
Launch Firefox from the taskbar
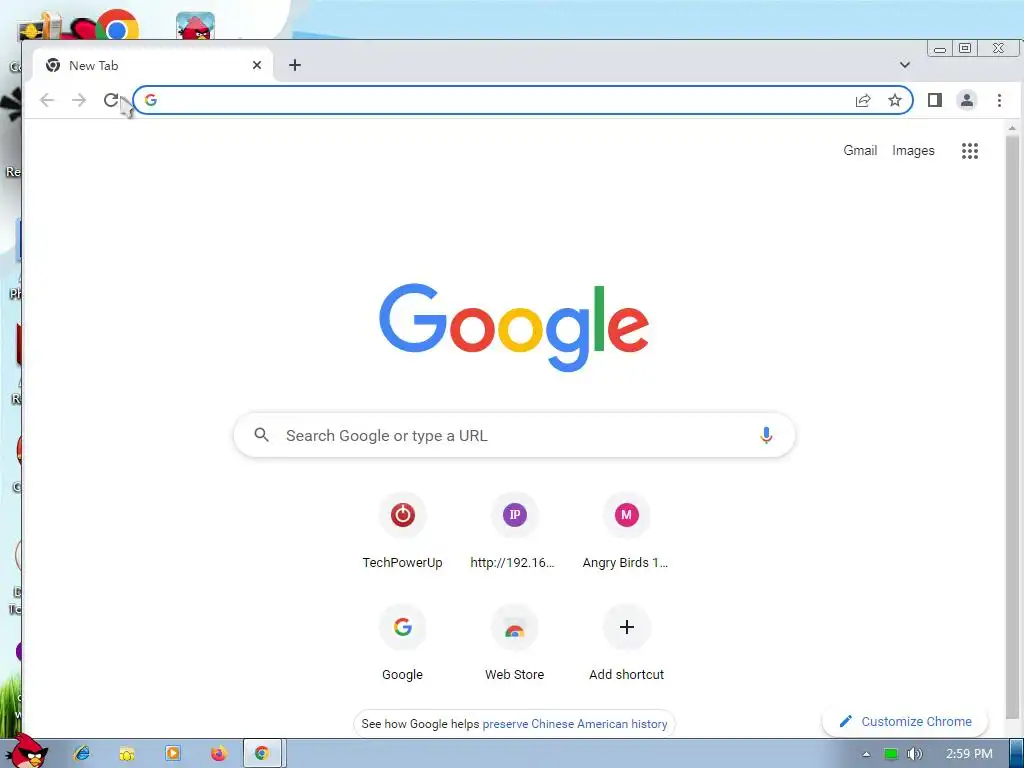coord(219,754)
